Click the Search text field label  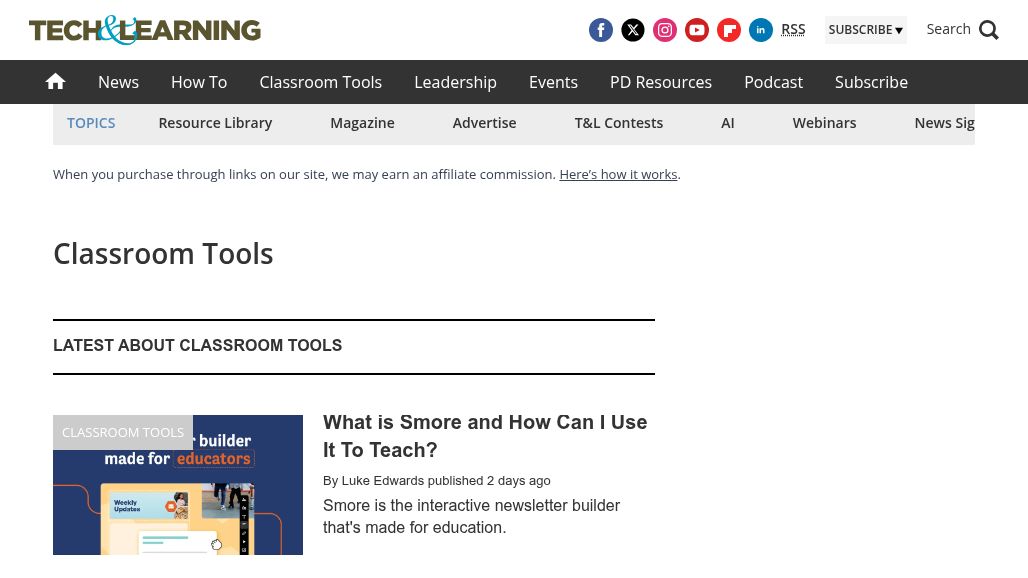(948, 29)
